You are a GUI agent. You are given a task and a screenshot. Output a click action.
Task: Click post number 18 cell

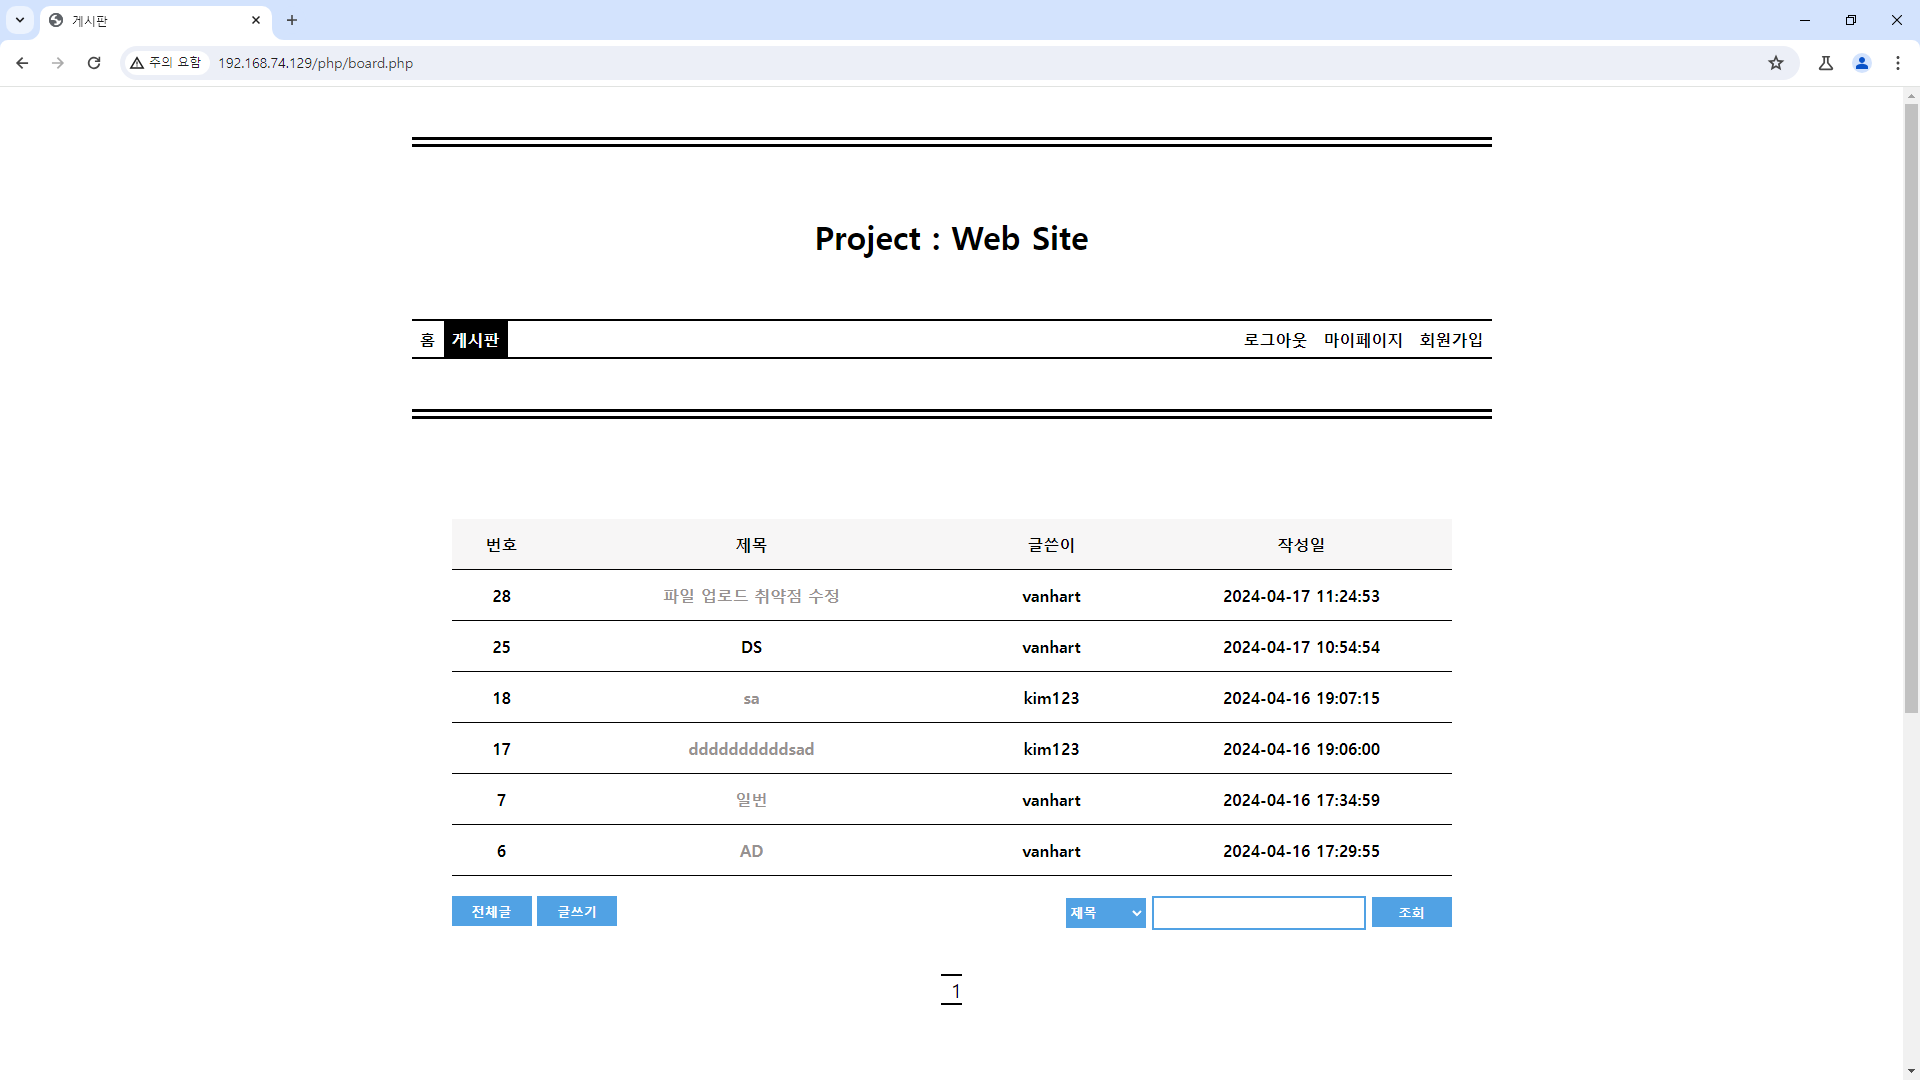502,698
